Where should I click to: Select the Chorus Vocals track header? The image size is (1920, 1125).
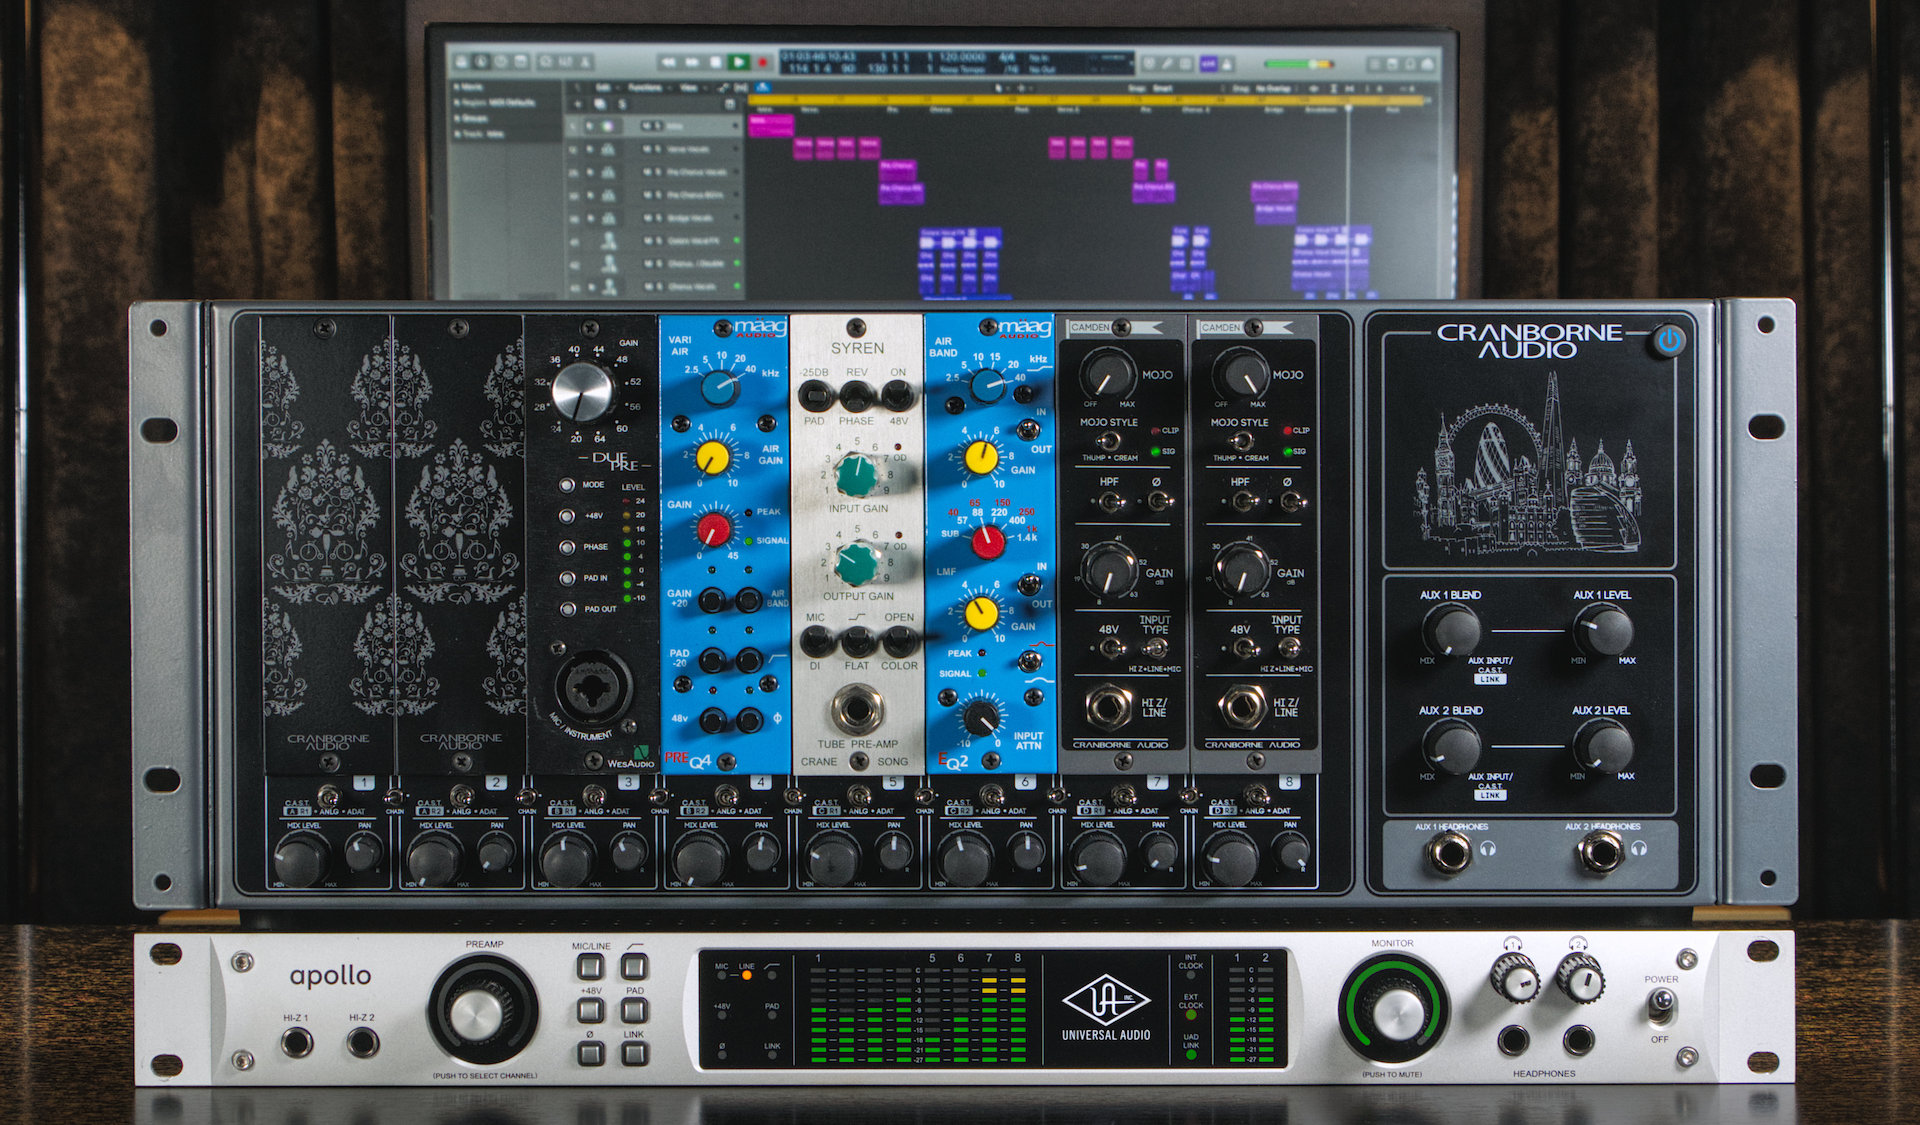coord(655,286)
